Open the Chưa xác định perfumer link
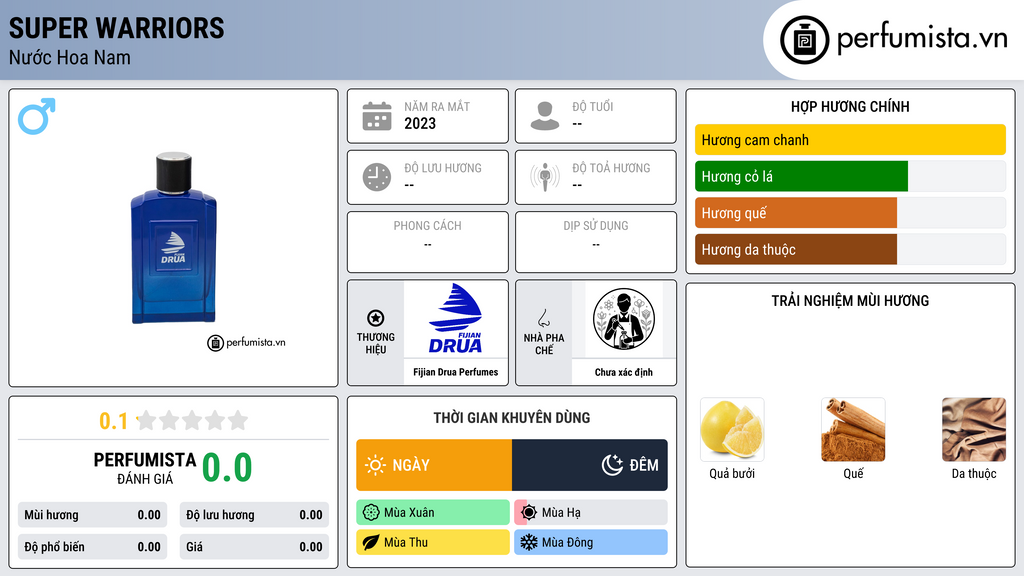1024x576 pixels. coord(624,372)
